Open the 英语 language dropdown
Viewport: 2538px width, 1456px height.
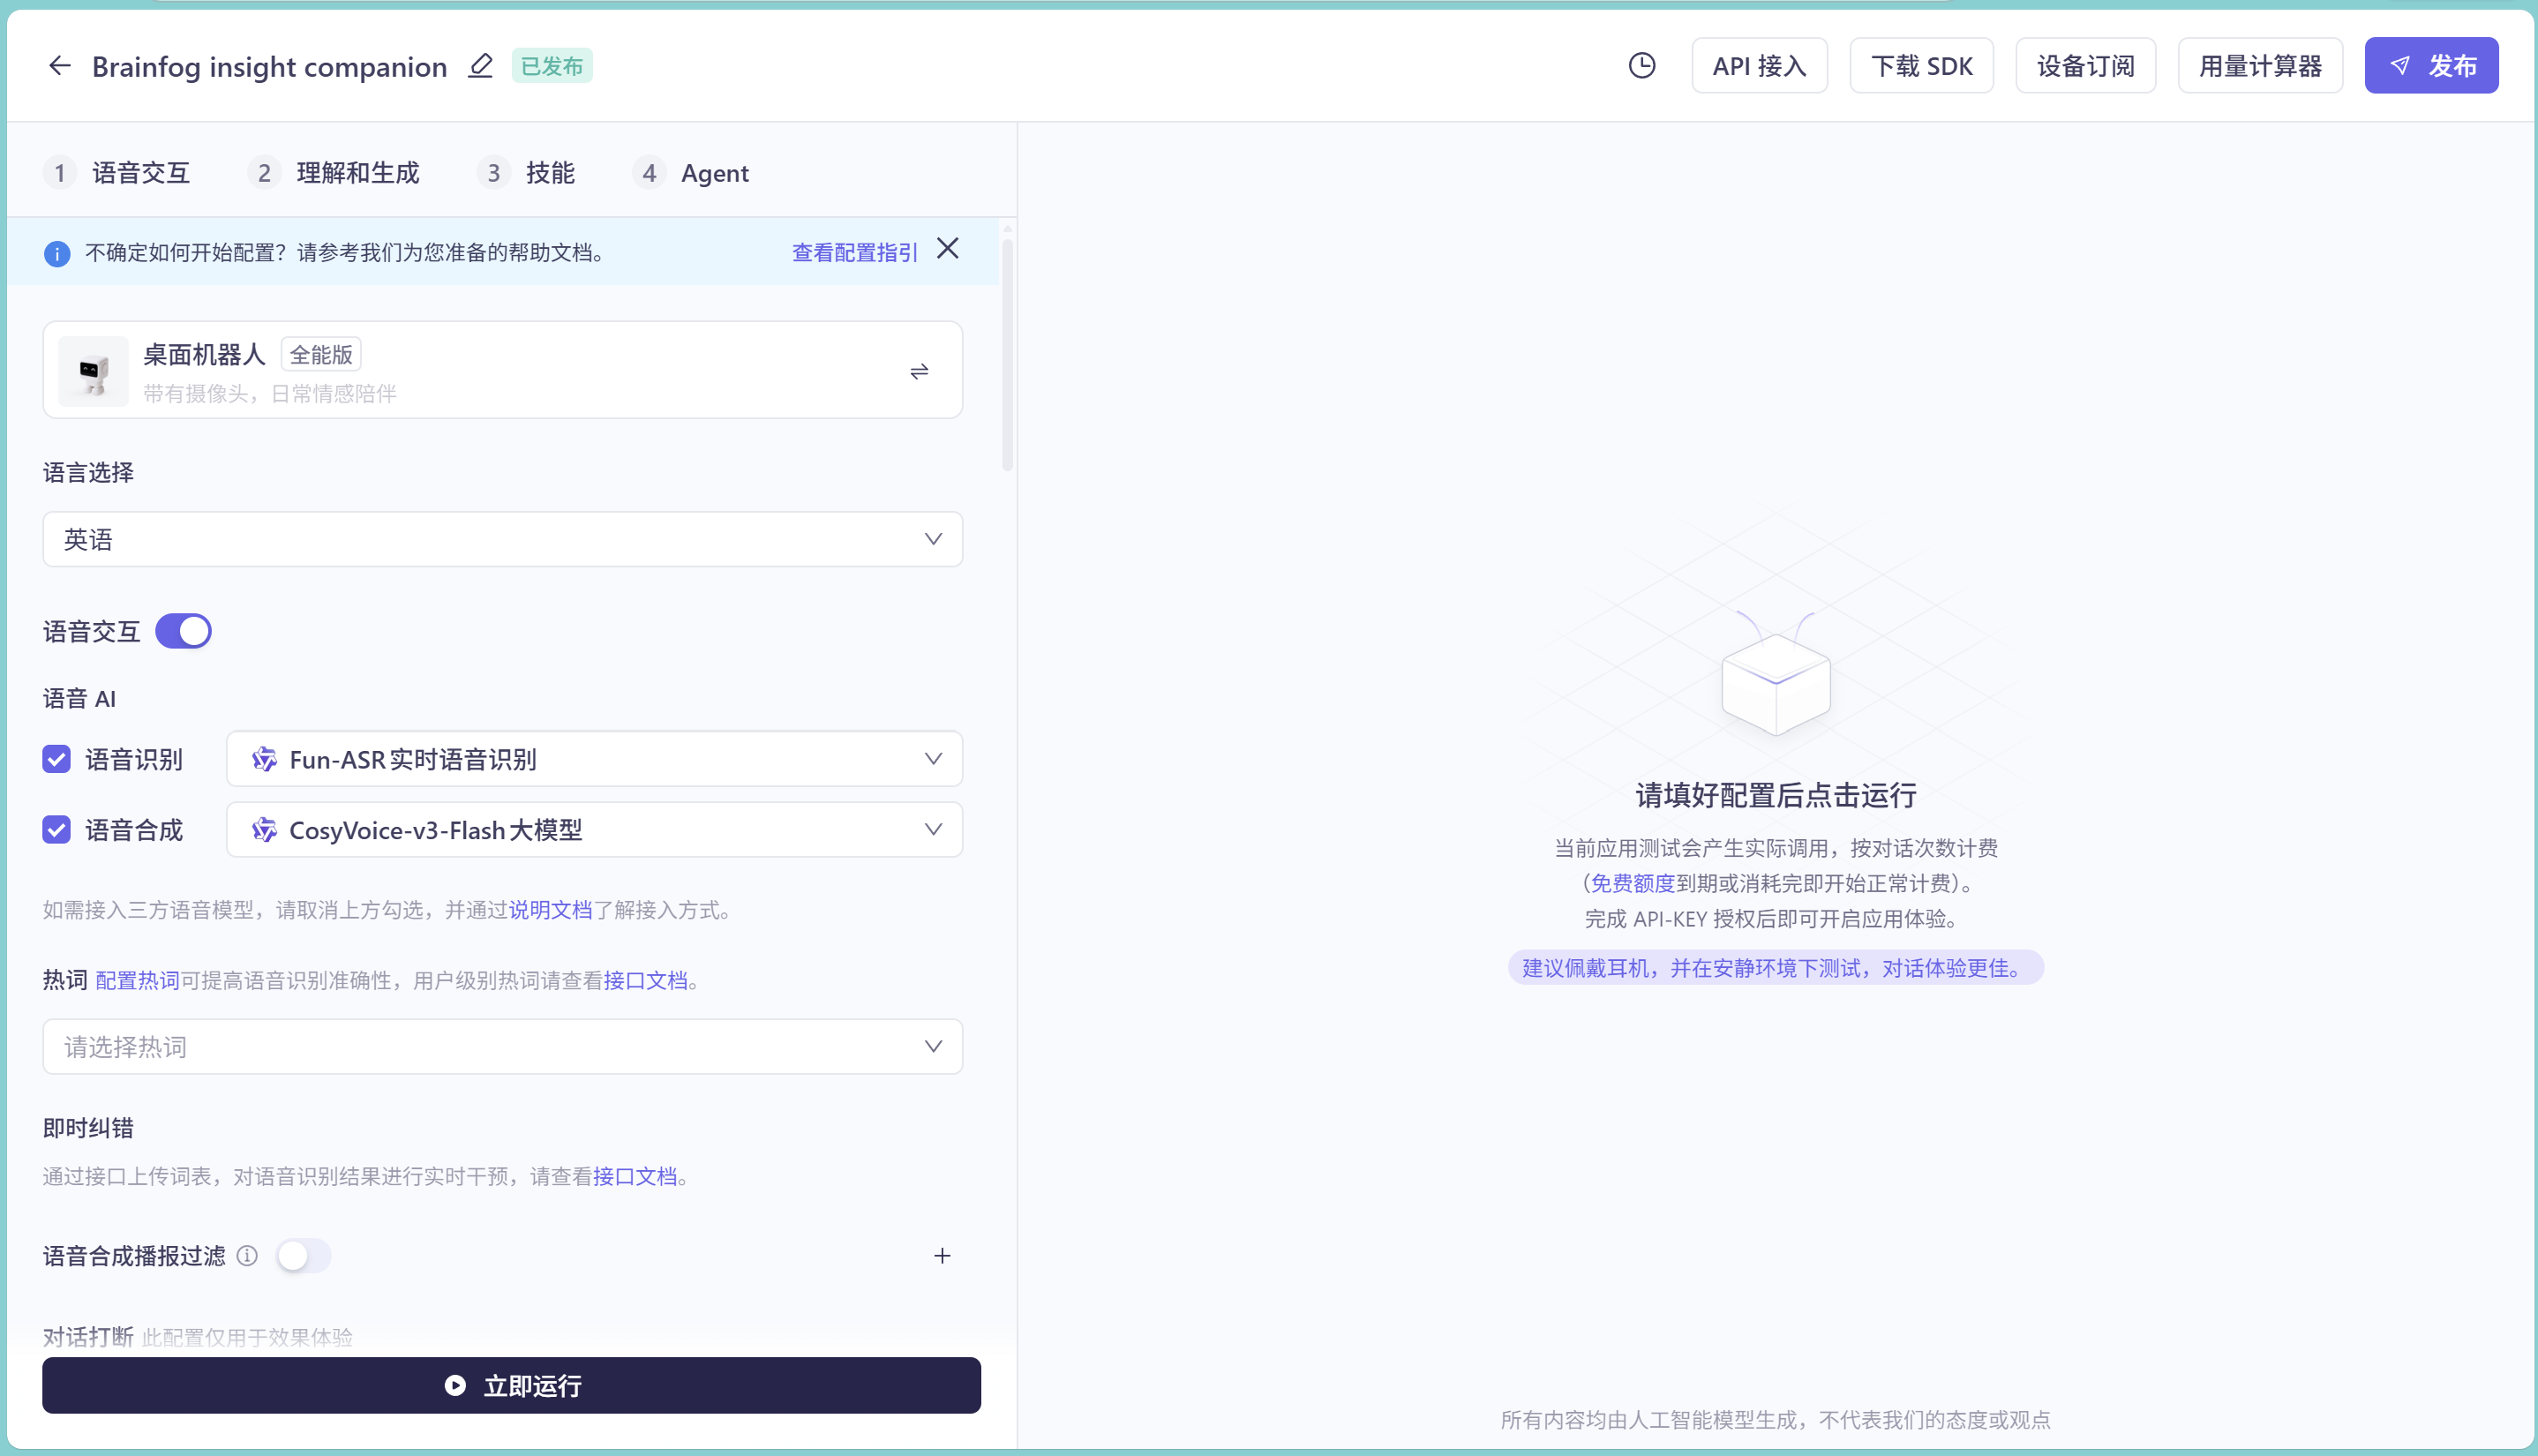(502, 540)
